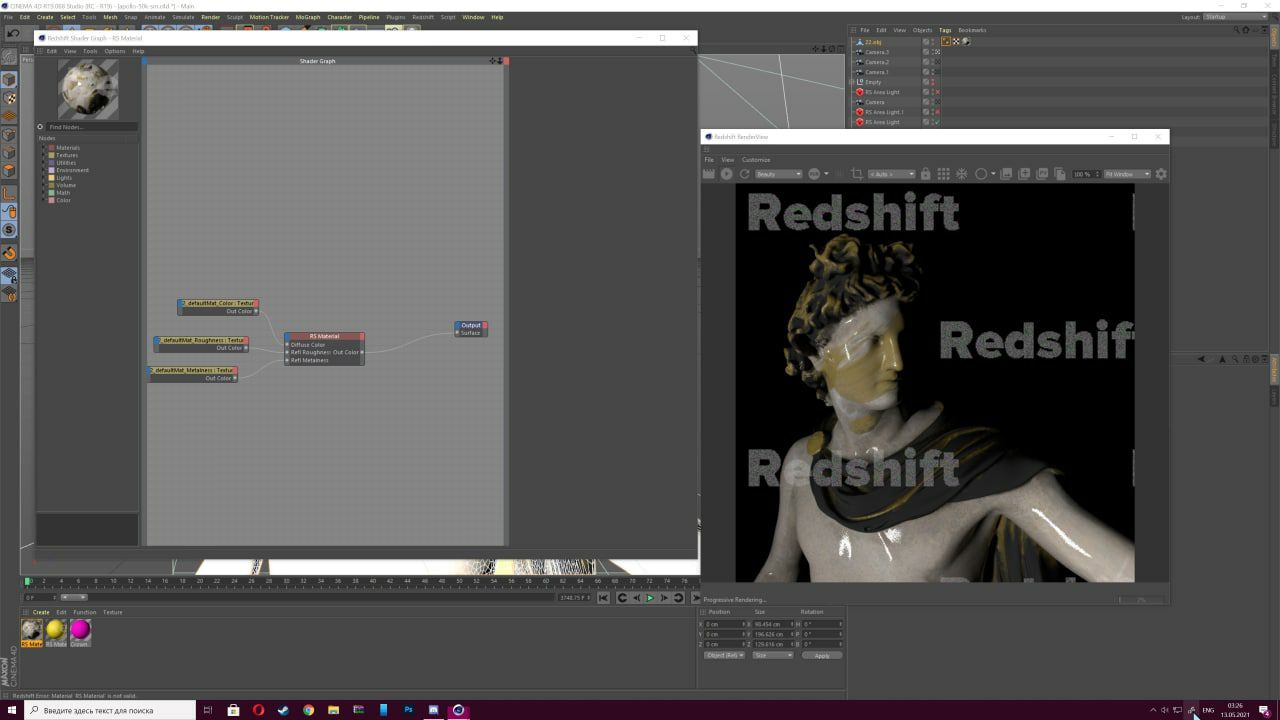1280x720 pixels.
Task: Click the copy document icon in RenderView
Action: coord(1060,174)
